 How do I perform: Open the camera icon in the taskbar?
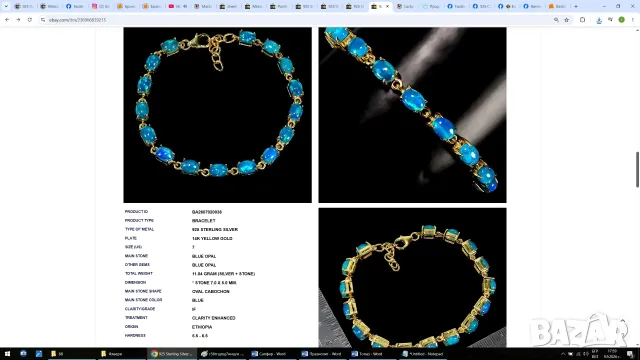click(x=23, y=354)
